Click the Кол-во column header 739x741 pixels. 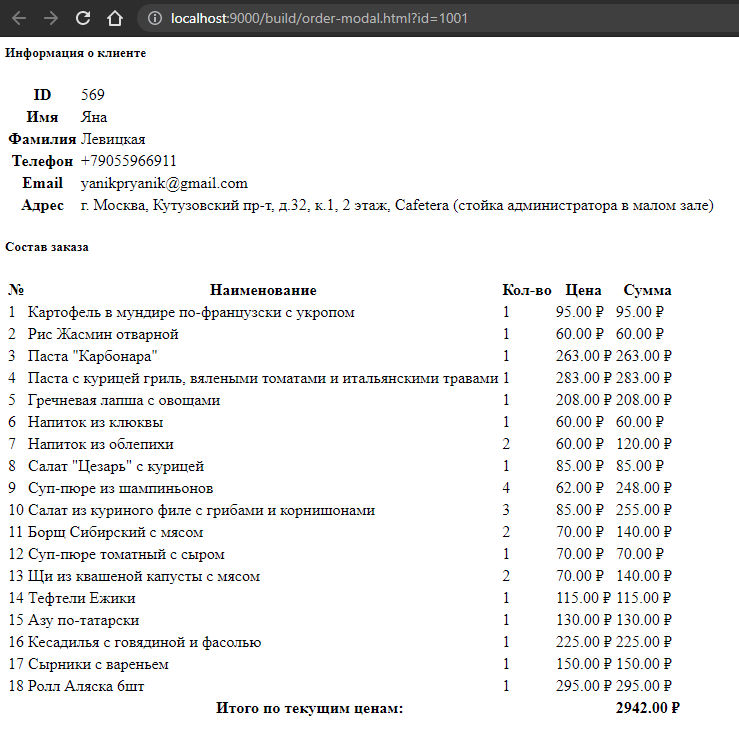527,290
